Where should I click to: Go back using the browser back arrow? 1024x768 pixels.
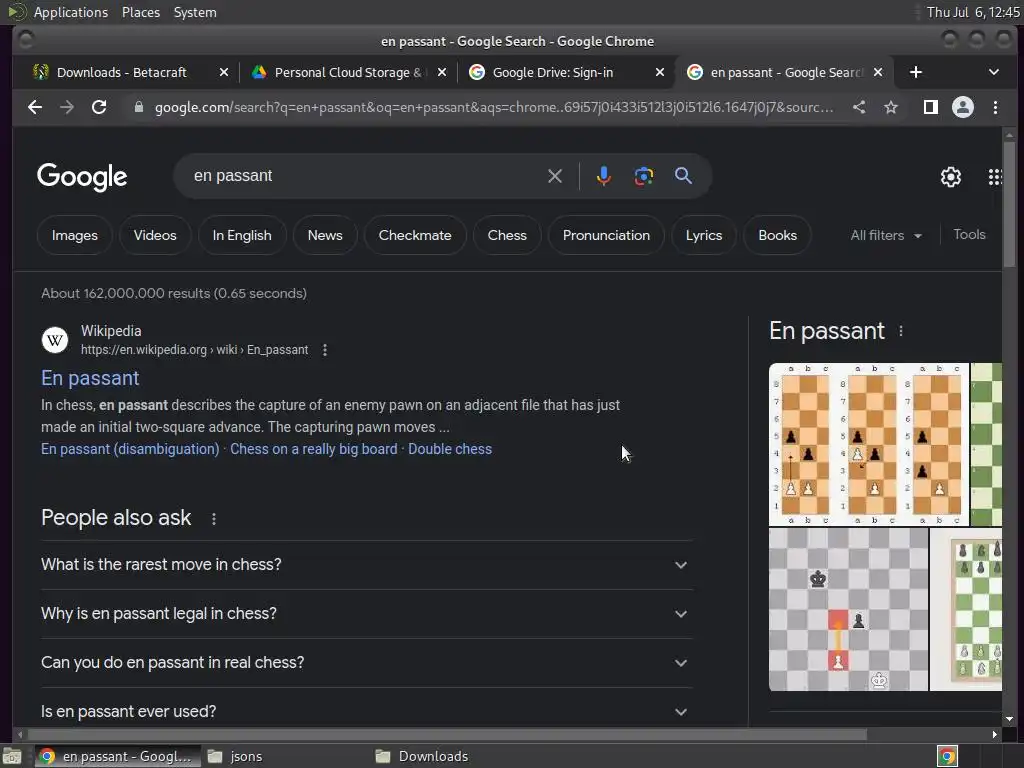pyautogui.click(x=35, y=107)
